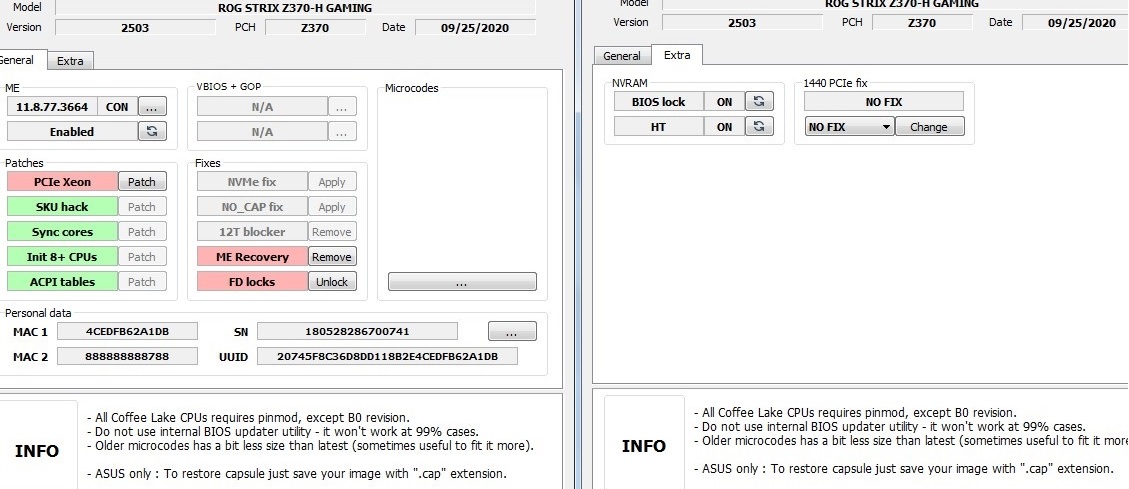
Task: Remove ME Recovery
Action: pos(332,256)
